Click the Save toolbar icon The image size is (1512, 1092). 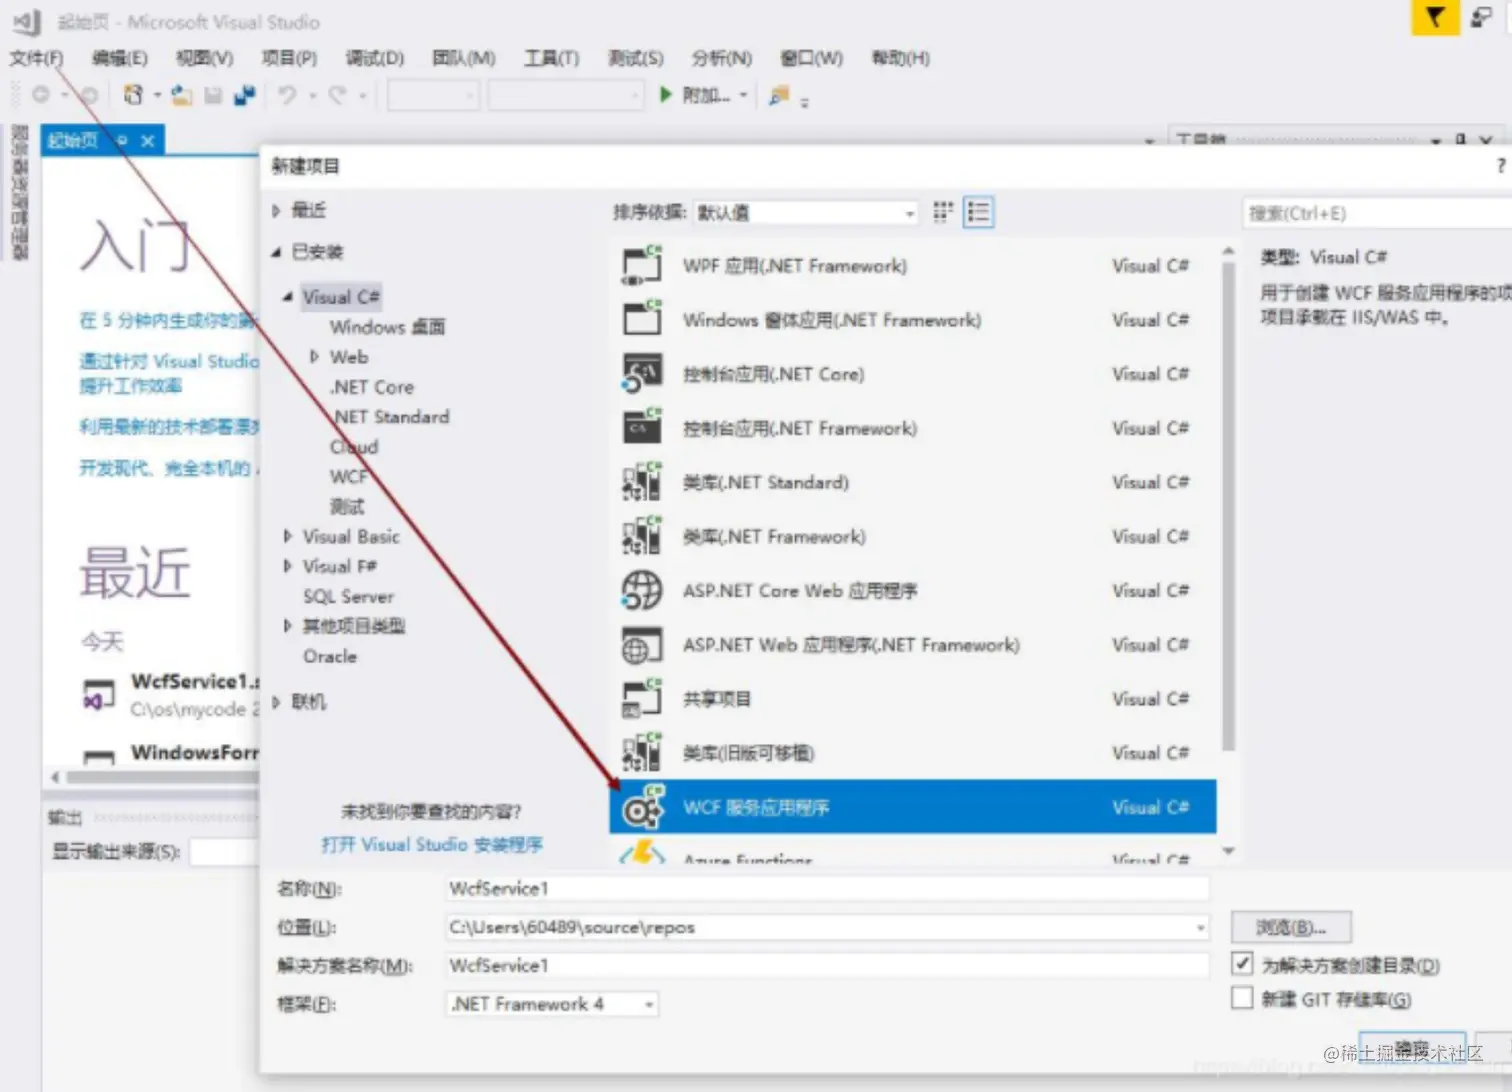tap(213, 95)
